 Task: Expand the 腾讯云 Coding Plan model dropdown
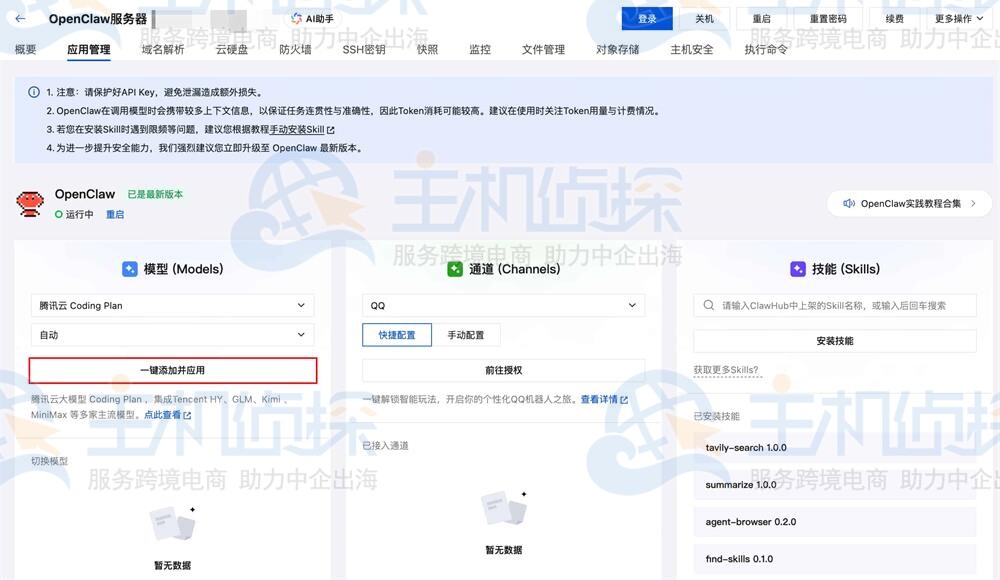[x=170, y=305]
